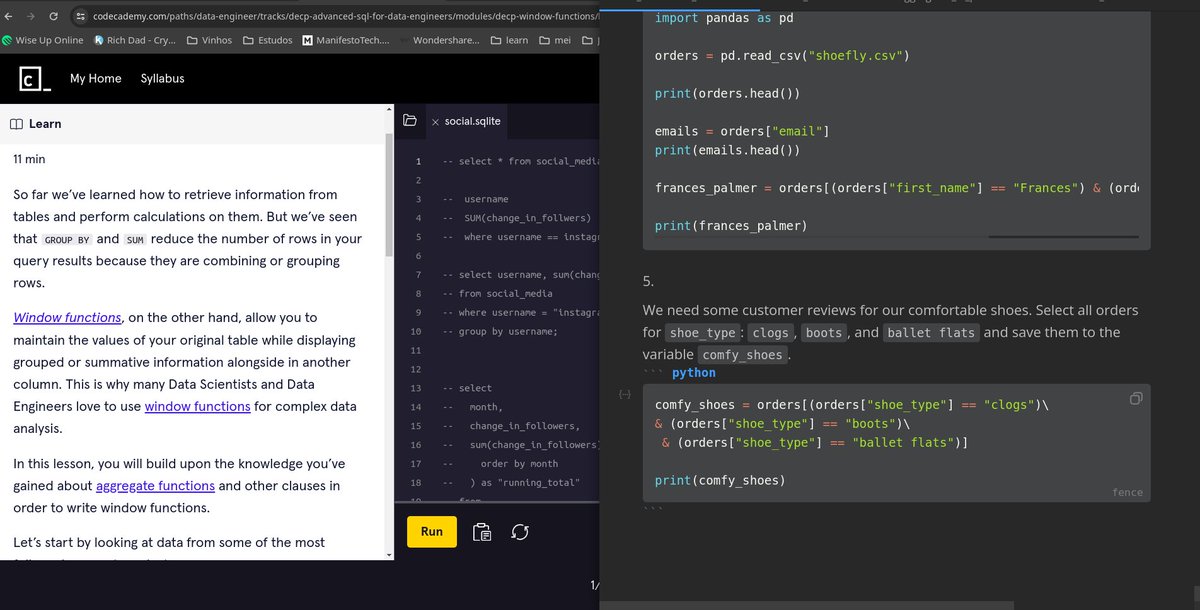Click the 'comfy_shoes' inline code in paragraph
The image size is (1200, 610).
(x=743, y=355)
